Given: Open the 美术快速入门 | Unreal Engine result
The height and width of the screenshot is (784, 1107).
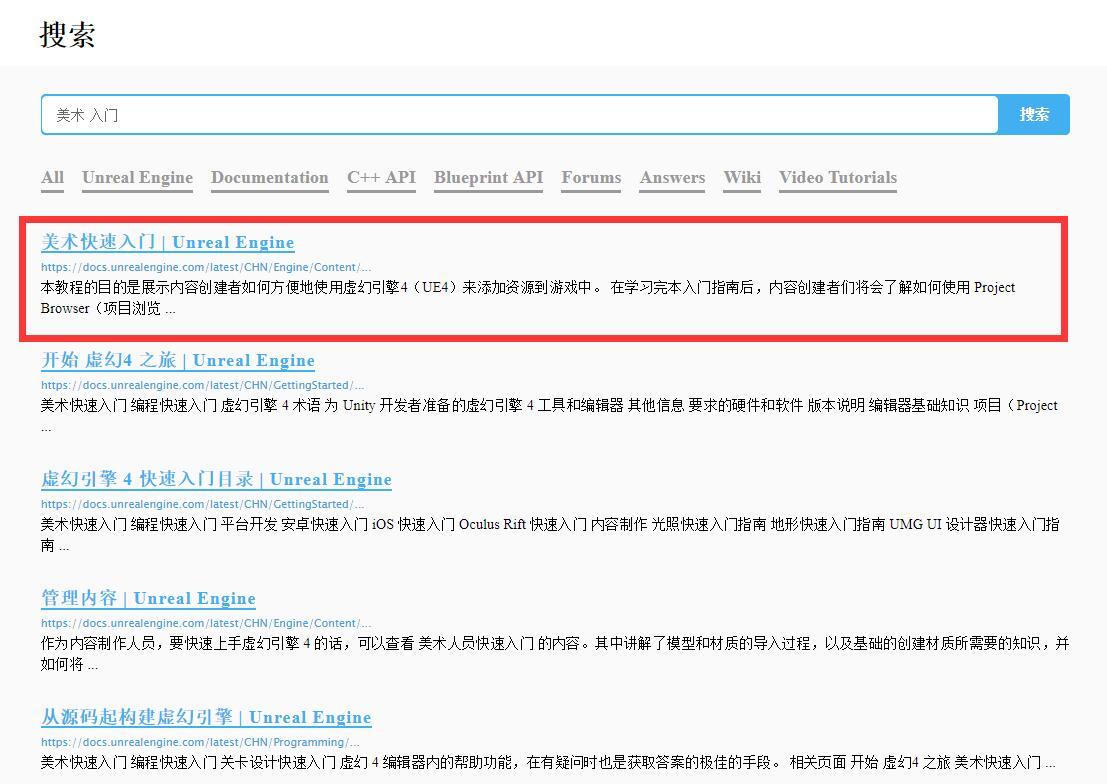Looking at the screenshot, I should point(167,242).
